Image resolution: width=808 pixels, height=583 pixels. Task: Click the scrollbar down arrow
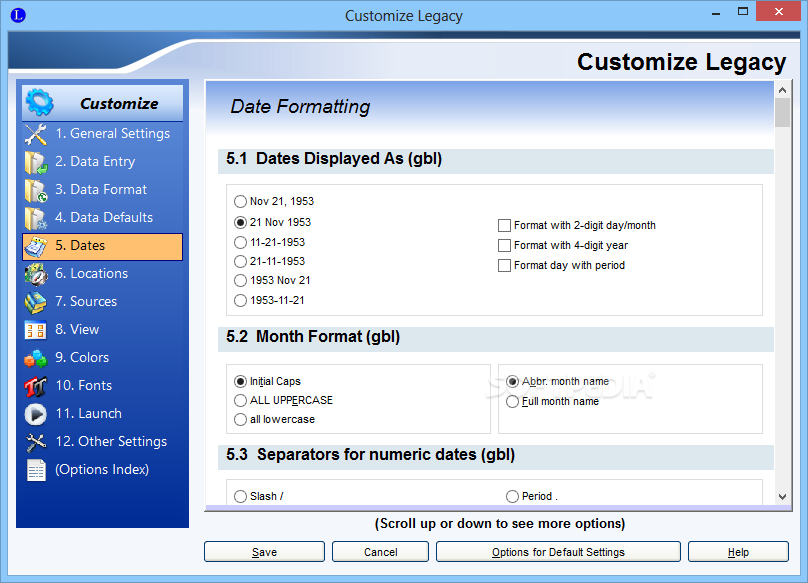click(782, 497)
